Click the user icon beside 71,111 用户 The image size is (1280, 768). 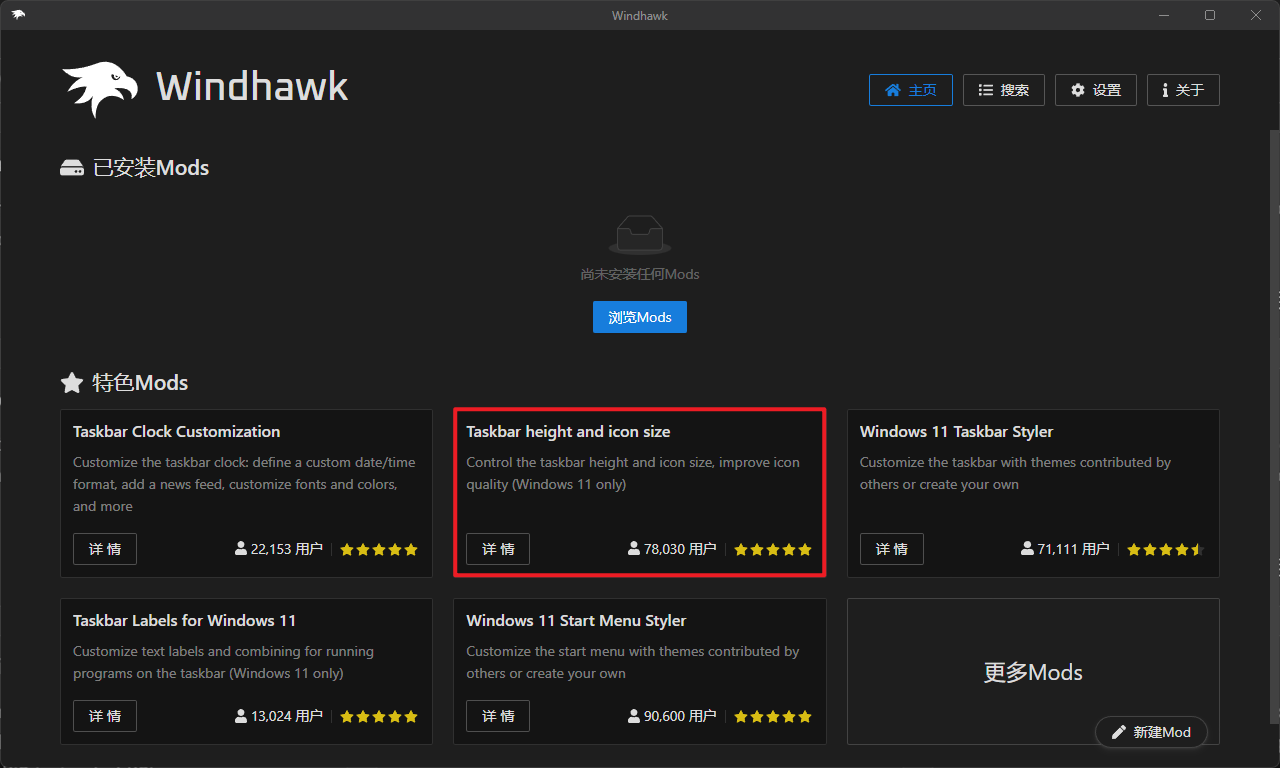click(1027, 549)
